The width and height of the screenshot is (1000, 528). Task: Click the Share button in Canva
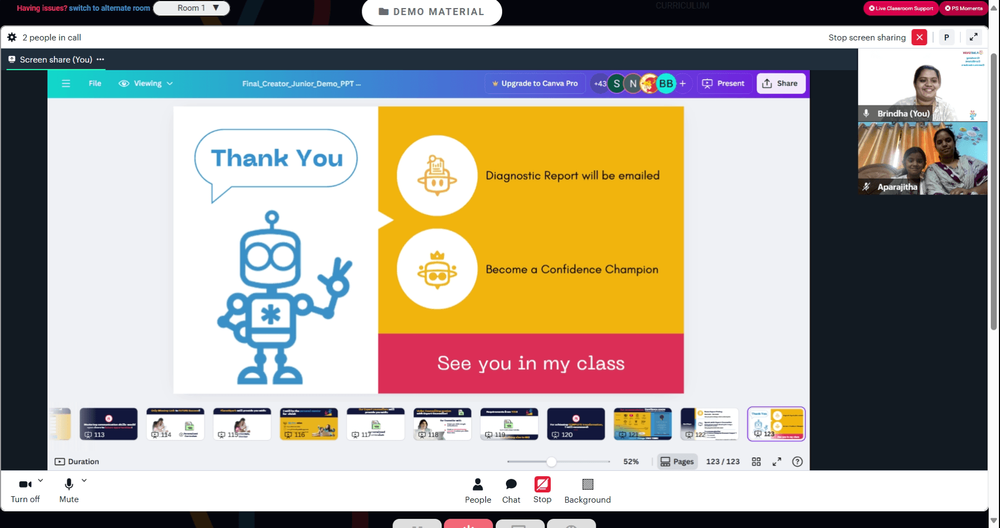(x=781, y=84)
